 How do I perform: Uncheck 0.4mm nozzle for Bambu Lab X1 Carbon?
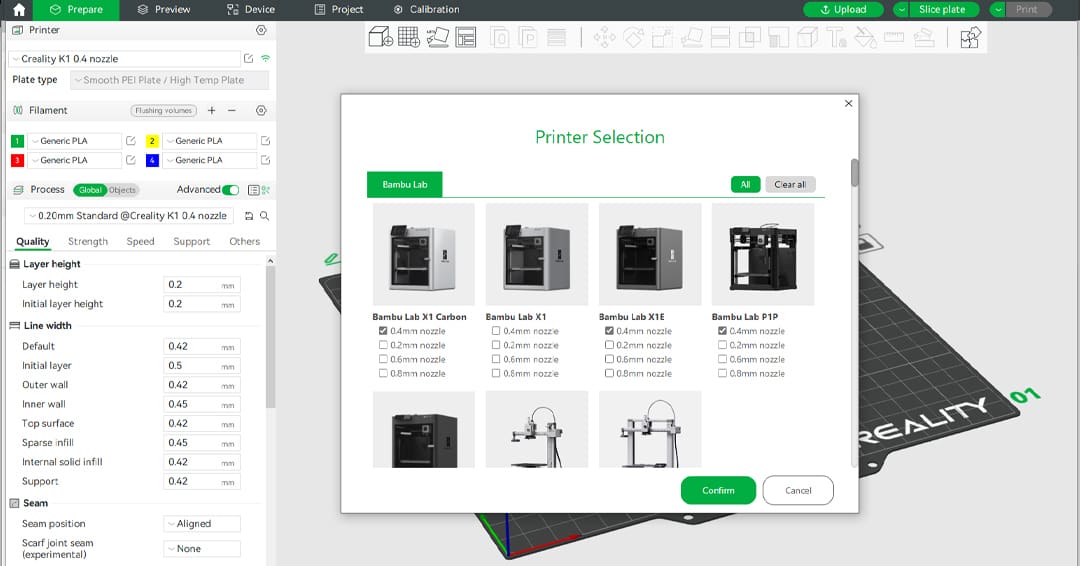383,331
